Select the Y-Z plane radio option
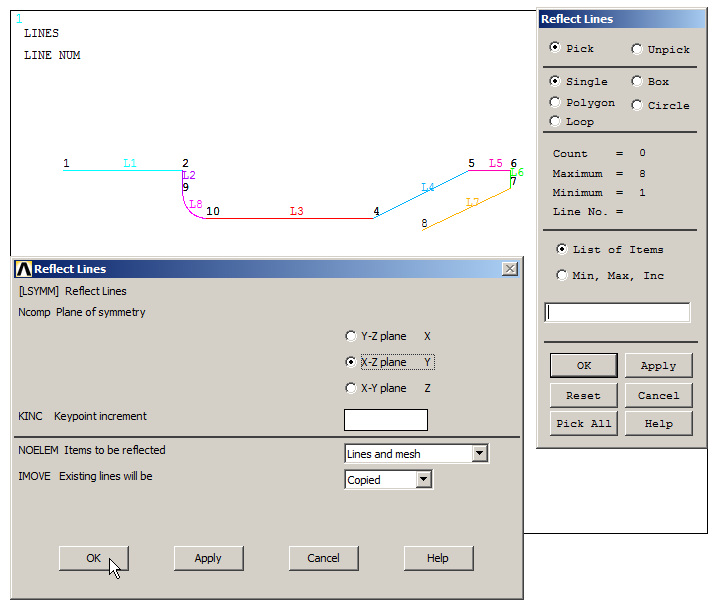The width and height of the screenshot is (720, 600). (x=350, y=337)
